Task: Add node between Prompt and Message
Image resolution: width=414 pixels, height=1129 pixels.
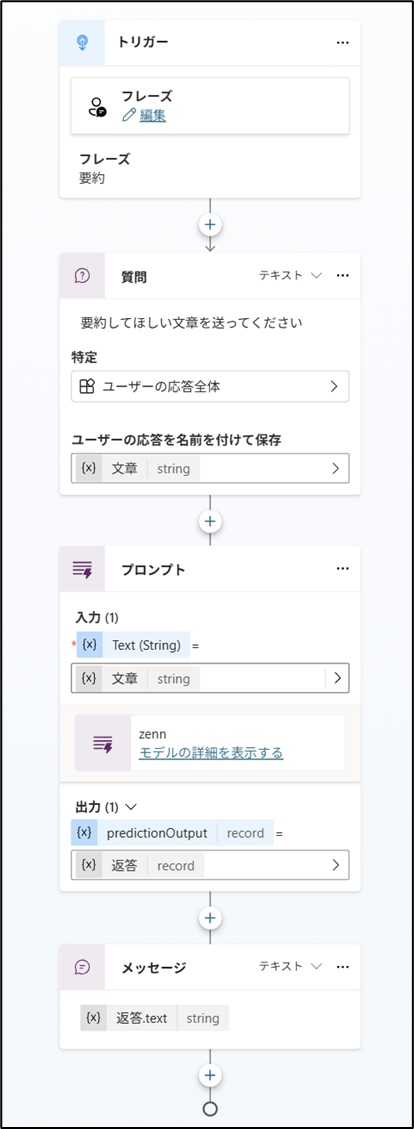Action: (x=210, y=917)
